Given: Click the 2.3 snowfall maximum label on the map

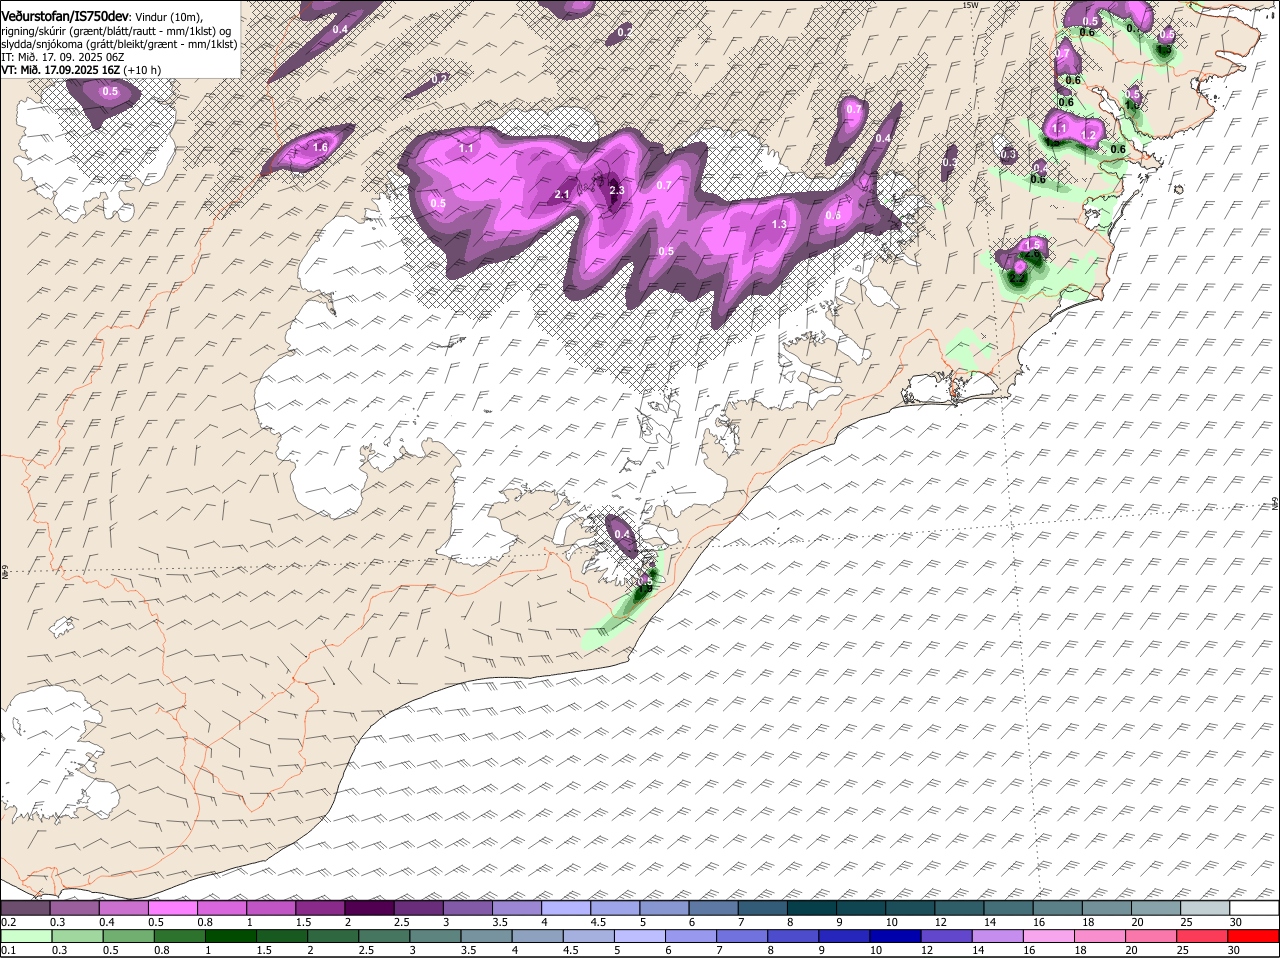Looking at the screenshot, I should (x=616, y=190).
